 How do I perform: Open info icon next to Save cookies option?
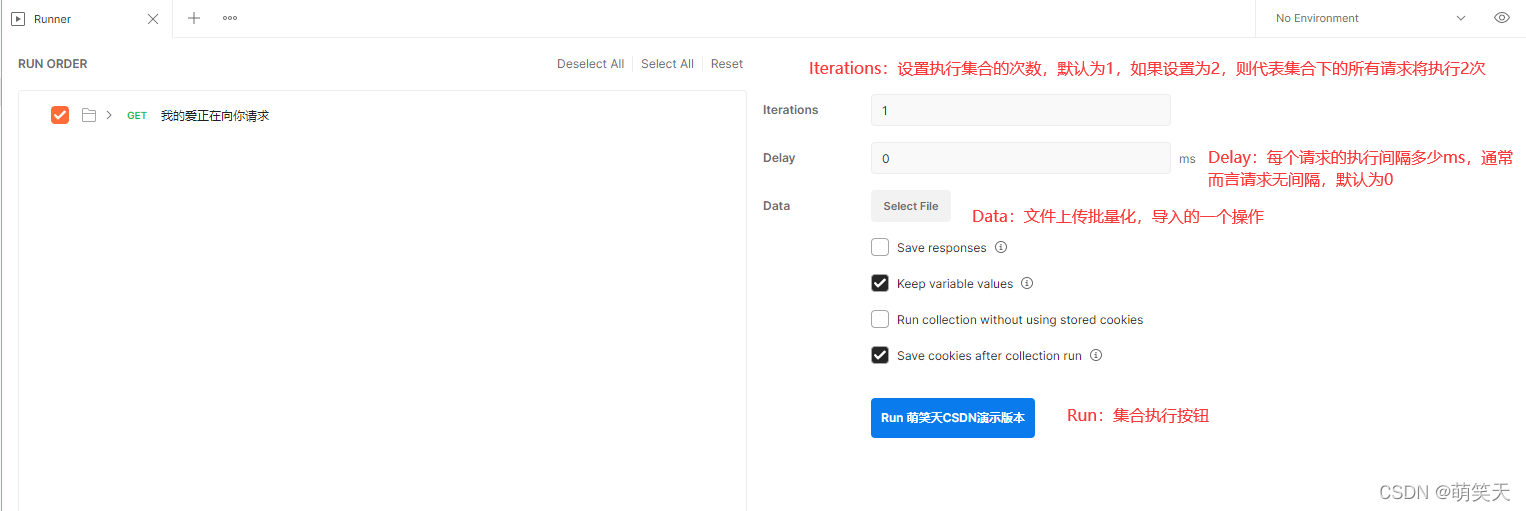1096,355
